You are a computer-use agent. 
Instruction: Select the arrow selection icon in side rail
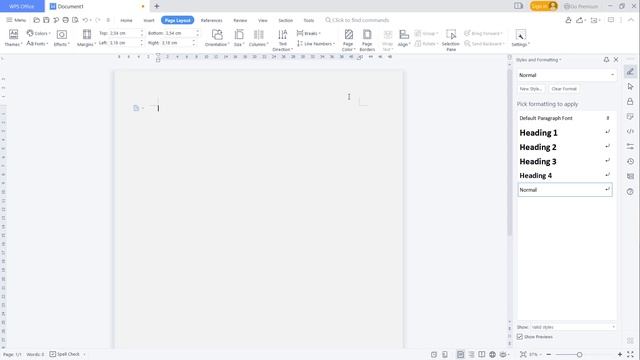tap(630, 87)
